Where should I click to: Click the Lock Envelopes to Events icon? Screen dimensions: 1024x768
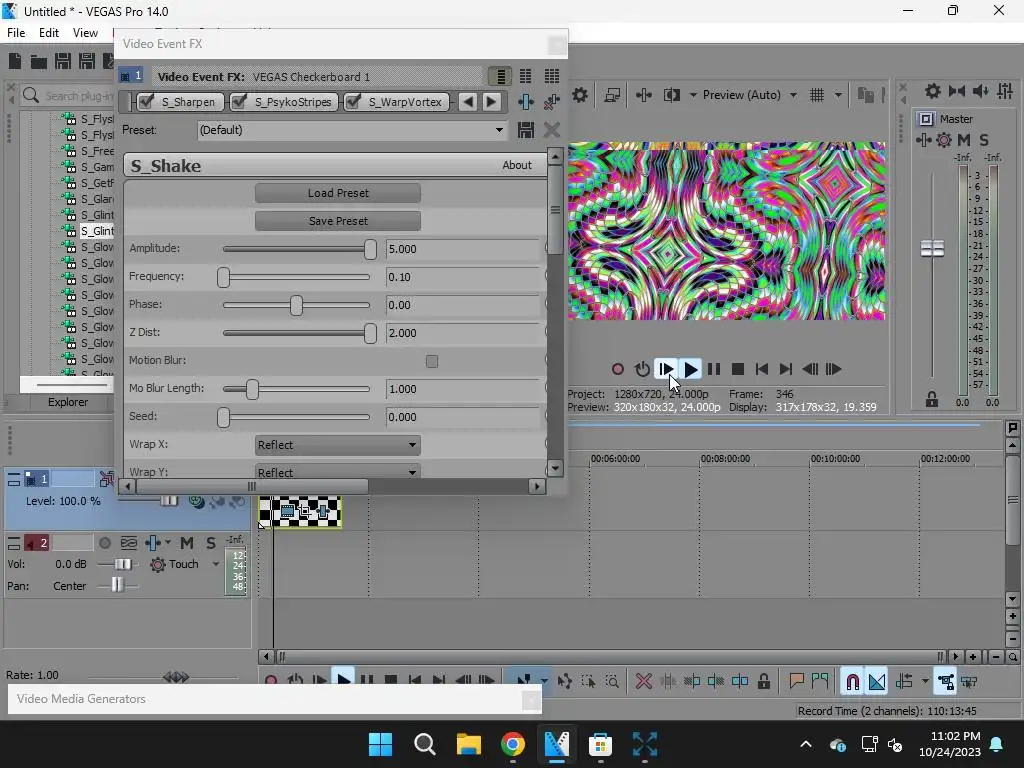click(946, 682)
